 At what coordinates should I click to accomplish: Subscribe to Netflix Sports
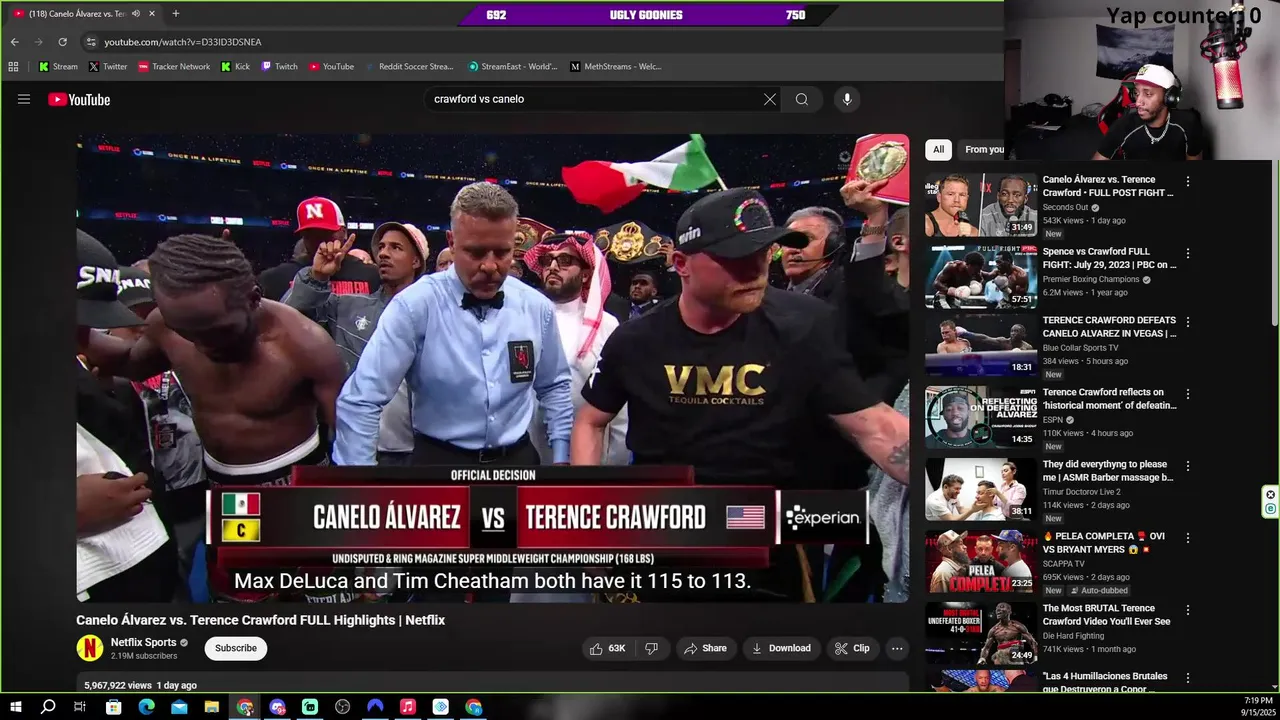click(236, 648)
